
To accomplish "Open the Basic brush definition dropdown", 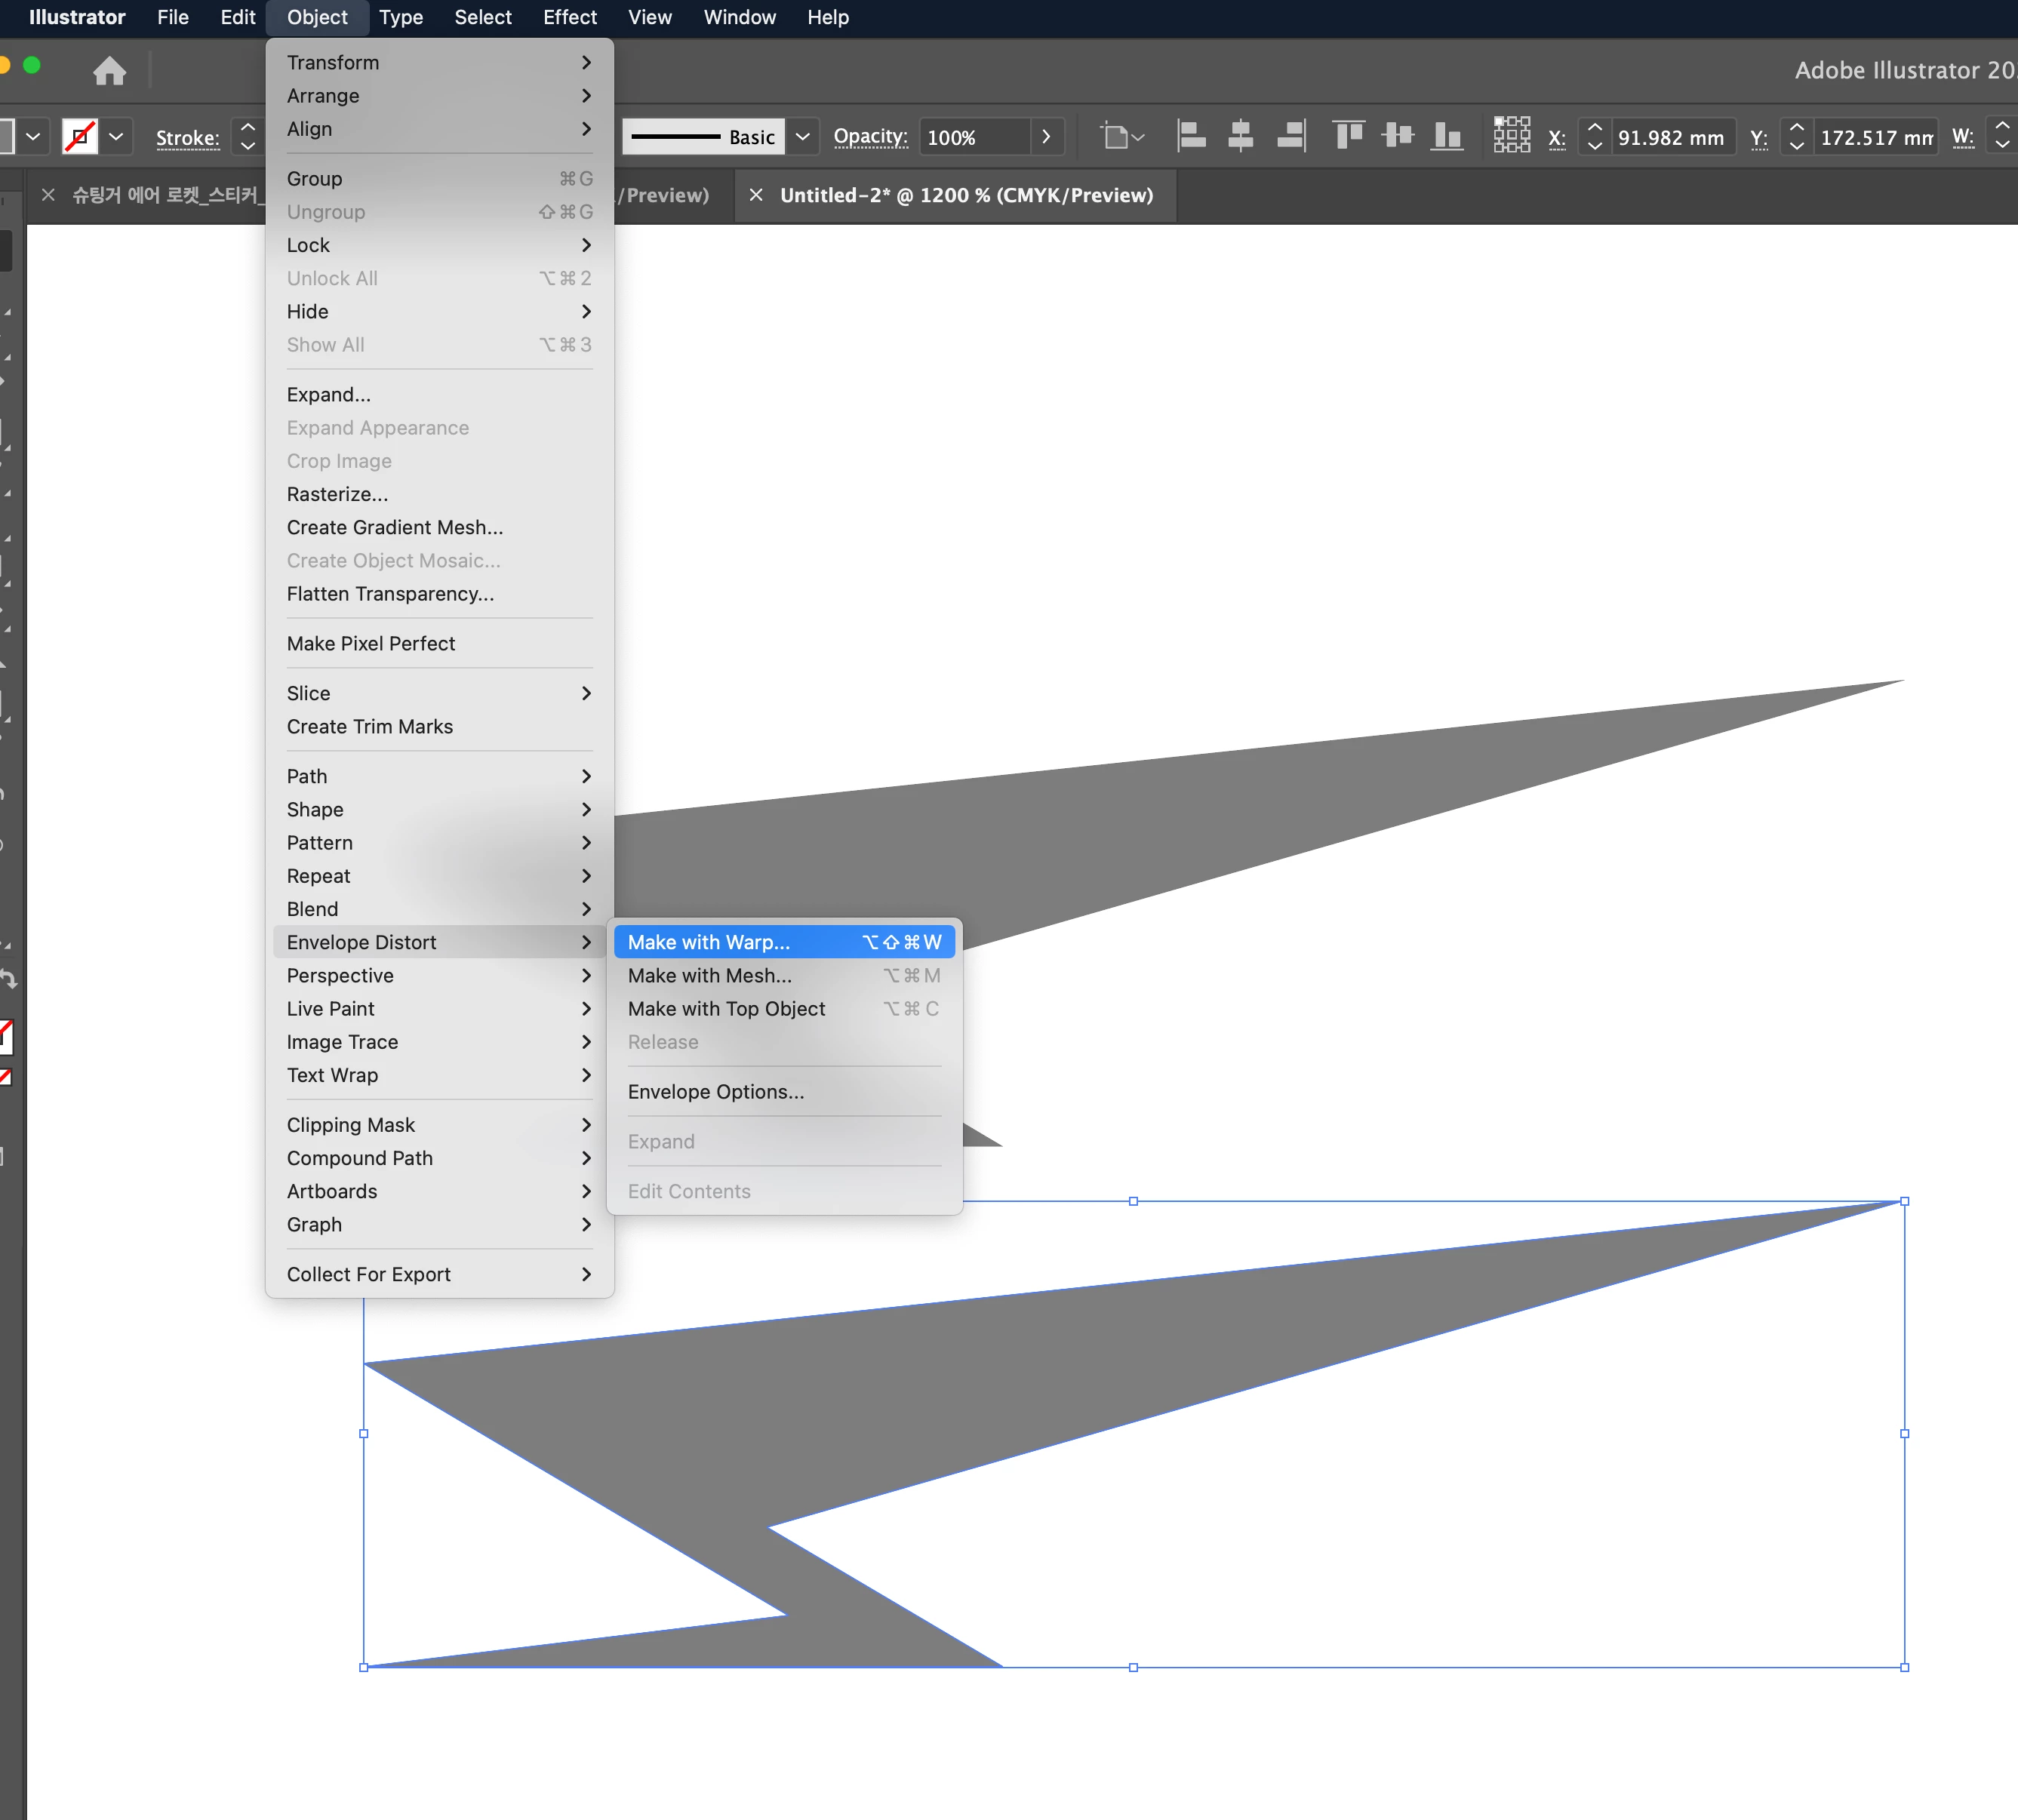I will point(802,137).
